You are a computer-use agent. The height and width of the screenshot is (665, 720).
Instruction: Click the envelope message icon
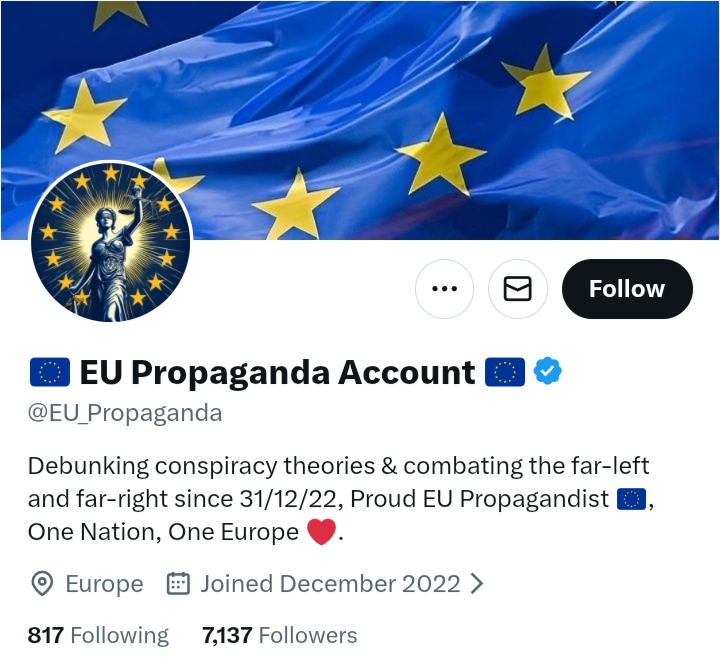[x=518, y=289]
